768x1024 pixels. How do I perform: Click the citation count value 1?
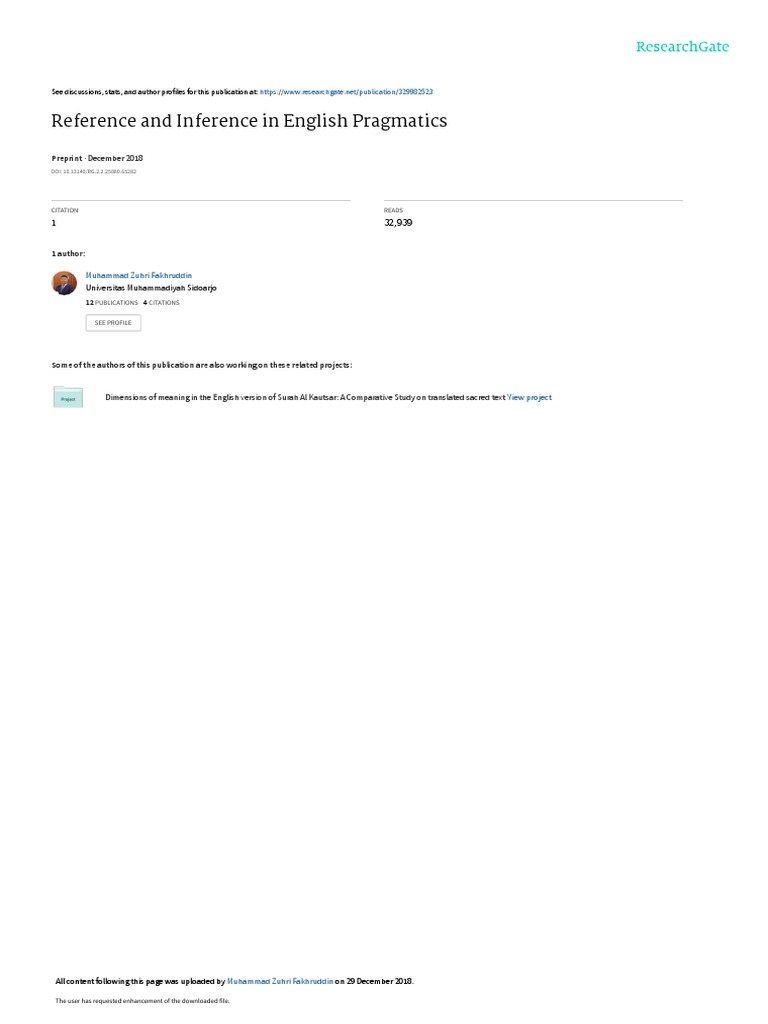pos(54,223)
